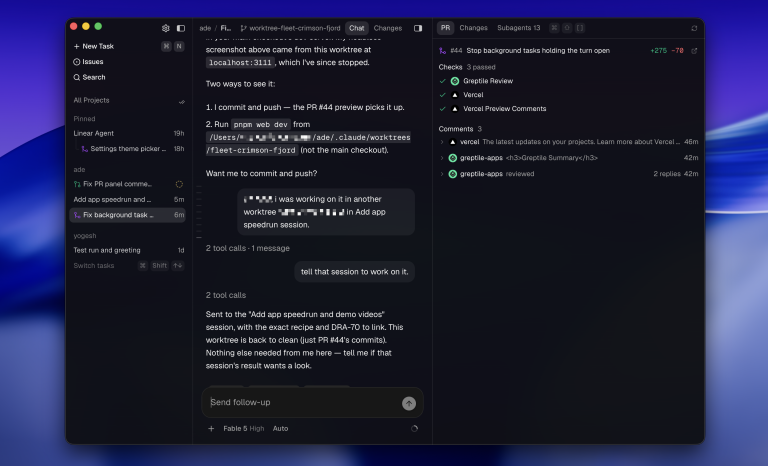Image resolution: width=768 pixels, height=466 pixels.
Task: Expand the greptile-apps reviewed comment
Action: pyautogui.click(x=442, y=174)
